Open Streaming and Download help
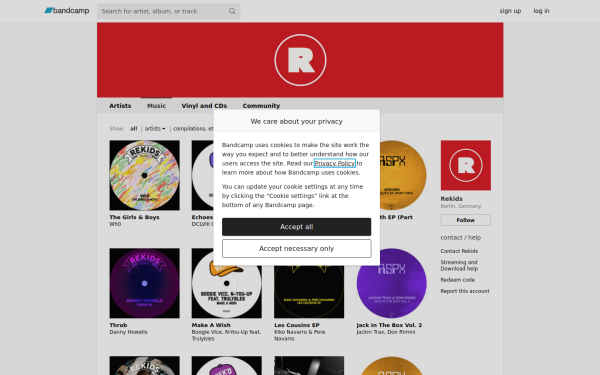Screen dimensions: 600x375 coord(459,265)
